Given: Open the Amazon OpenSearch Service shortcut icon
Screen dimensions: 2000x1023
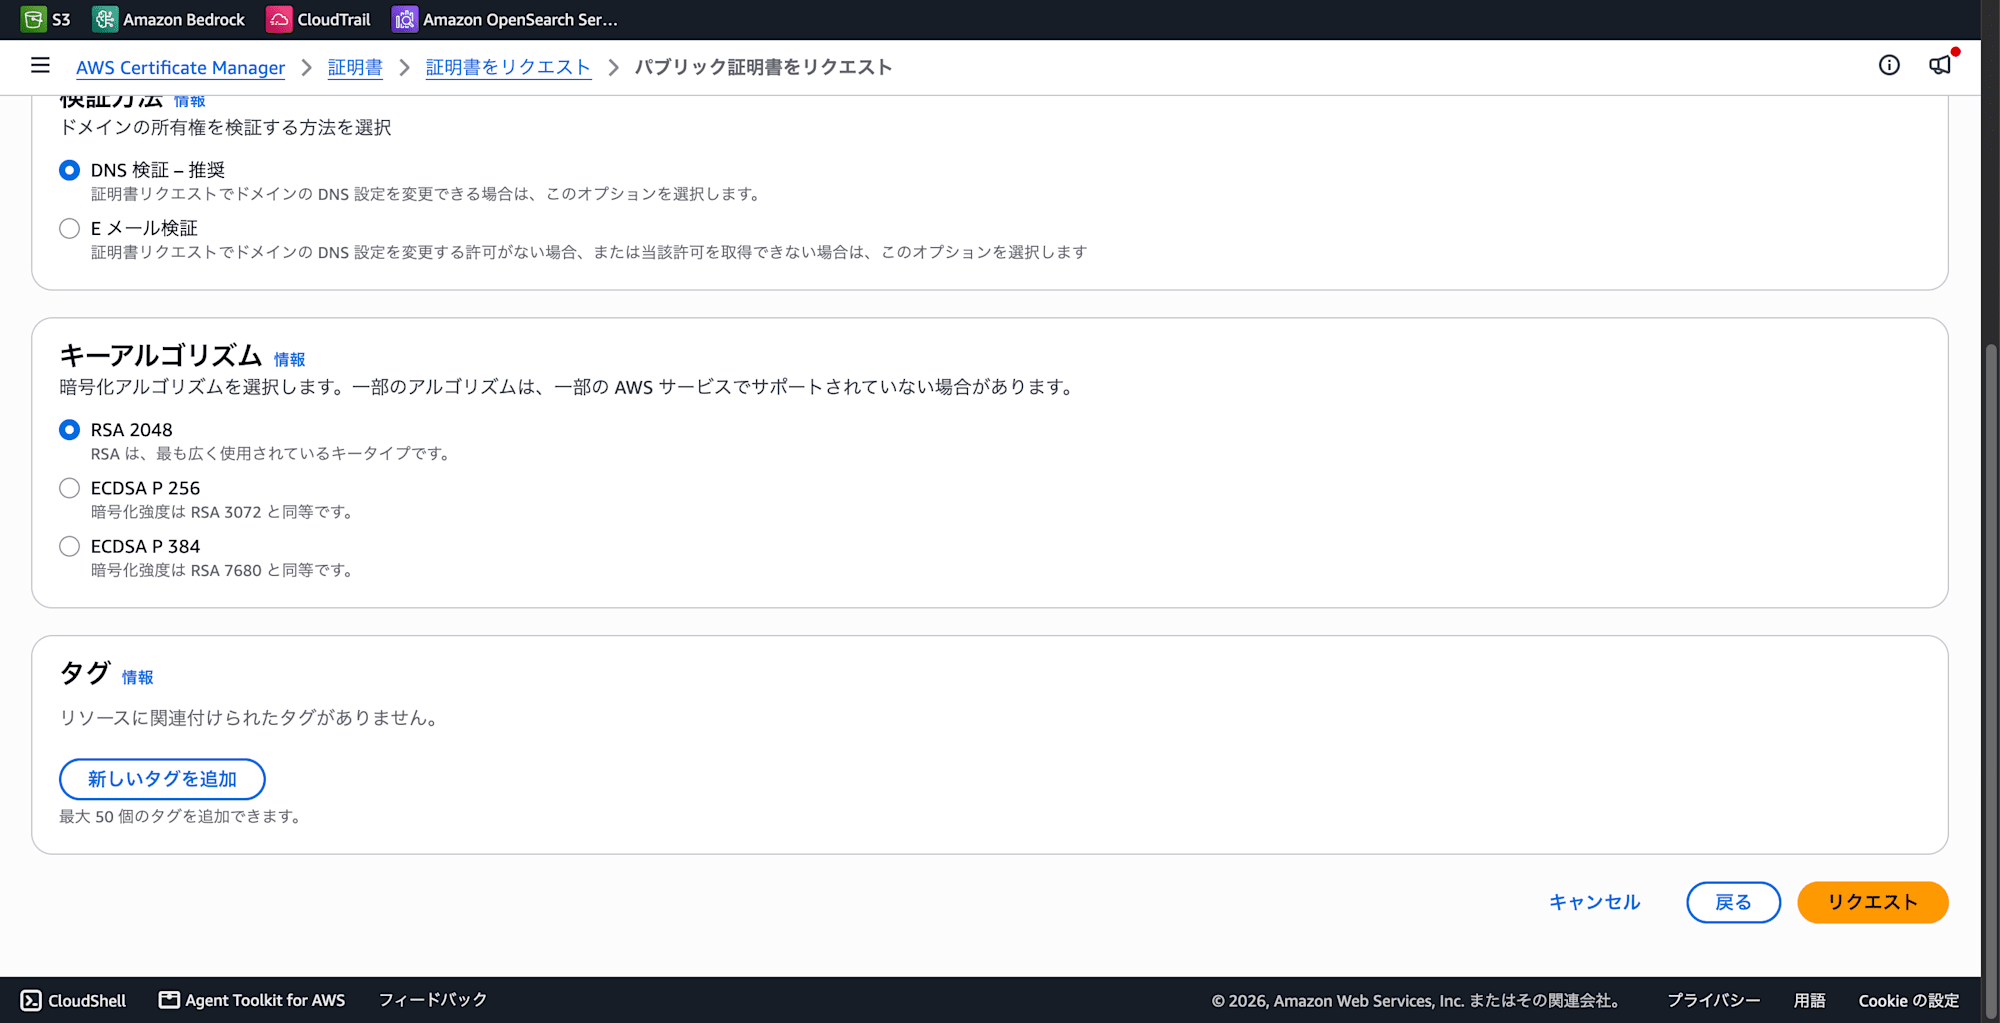Looking at the screenshot, I should pos(405,19).
